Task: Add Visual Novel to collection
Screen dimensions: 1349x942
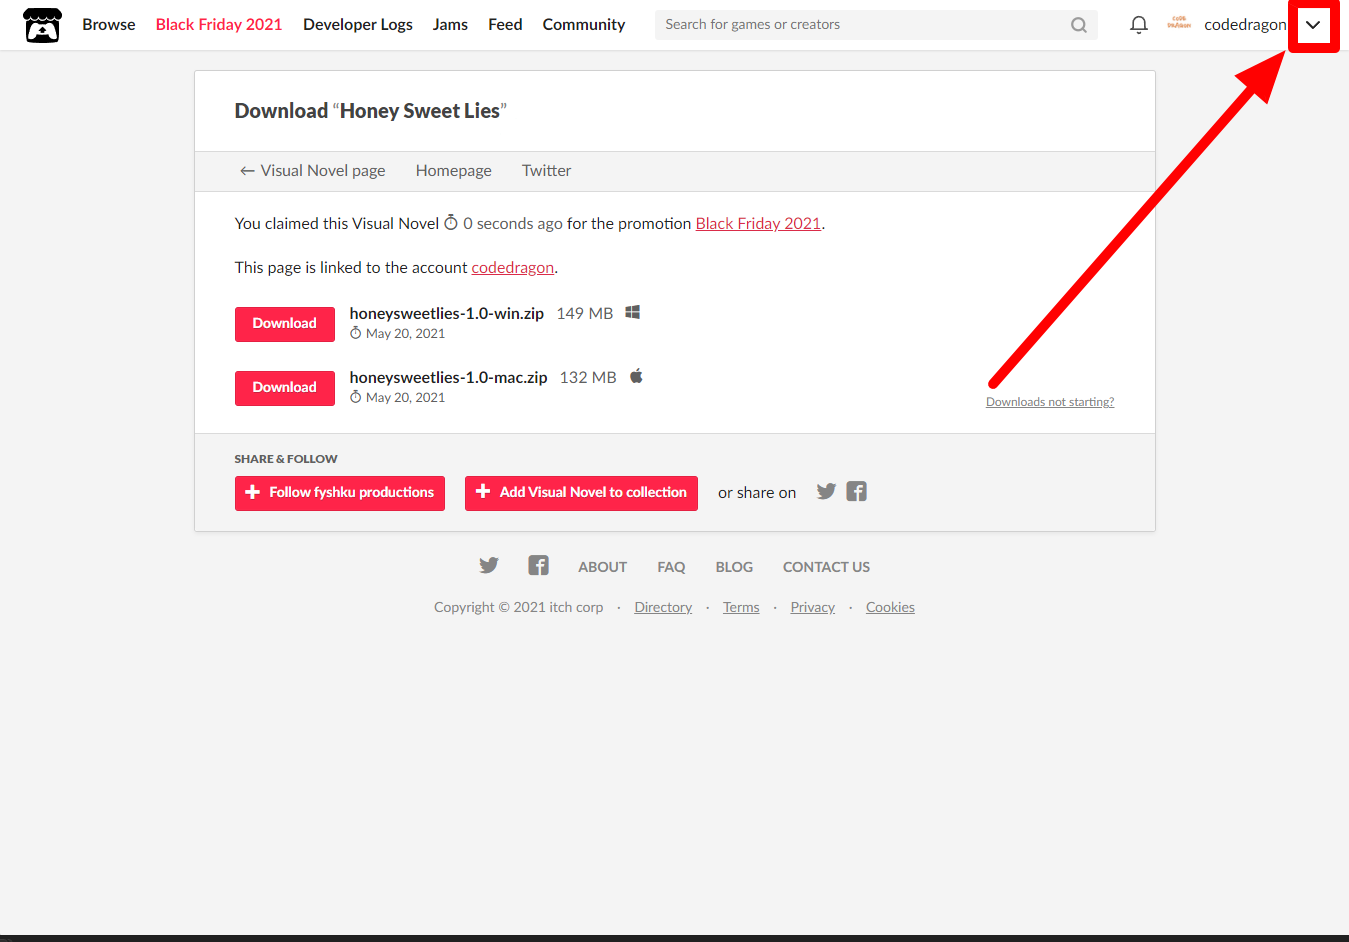Action: 581,493
